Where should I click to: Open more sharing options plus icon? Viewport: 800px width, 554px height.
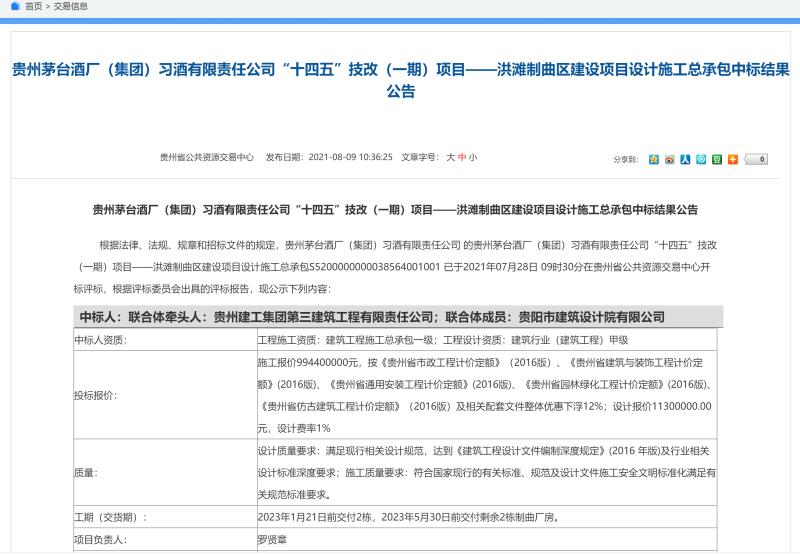click(x=733, y=159)
